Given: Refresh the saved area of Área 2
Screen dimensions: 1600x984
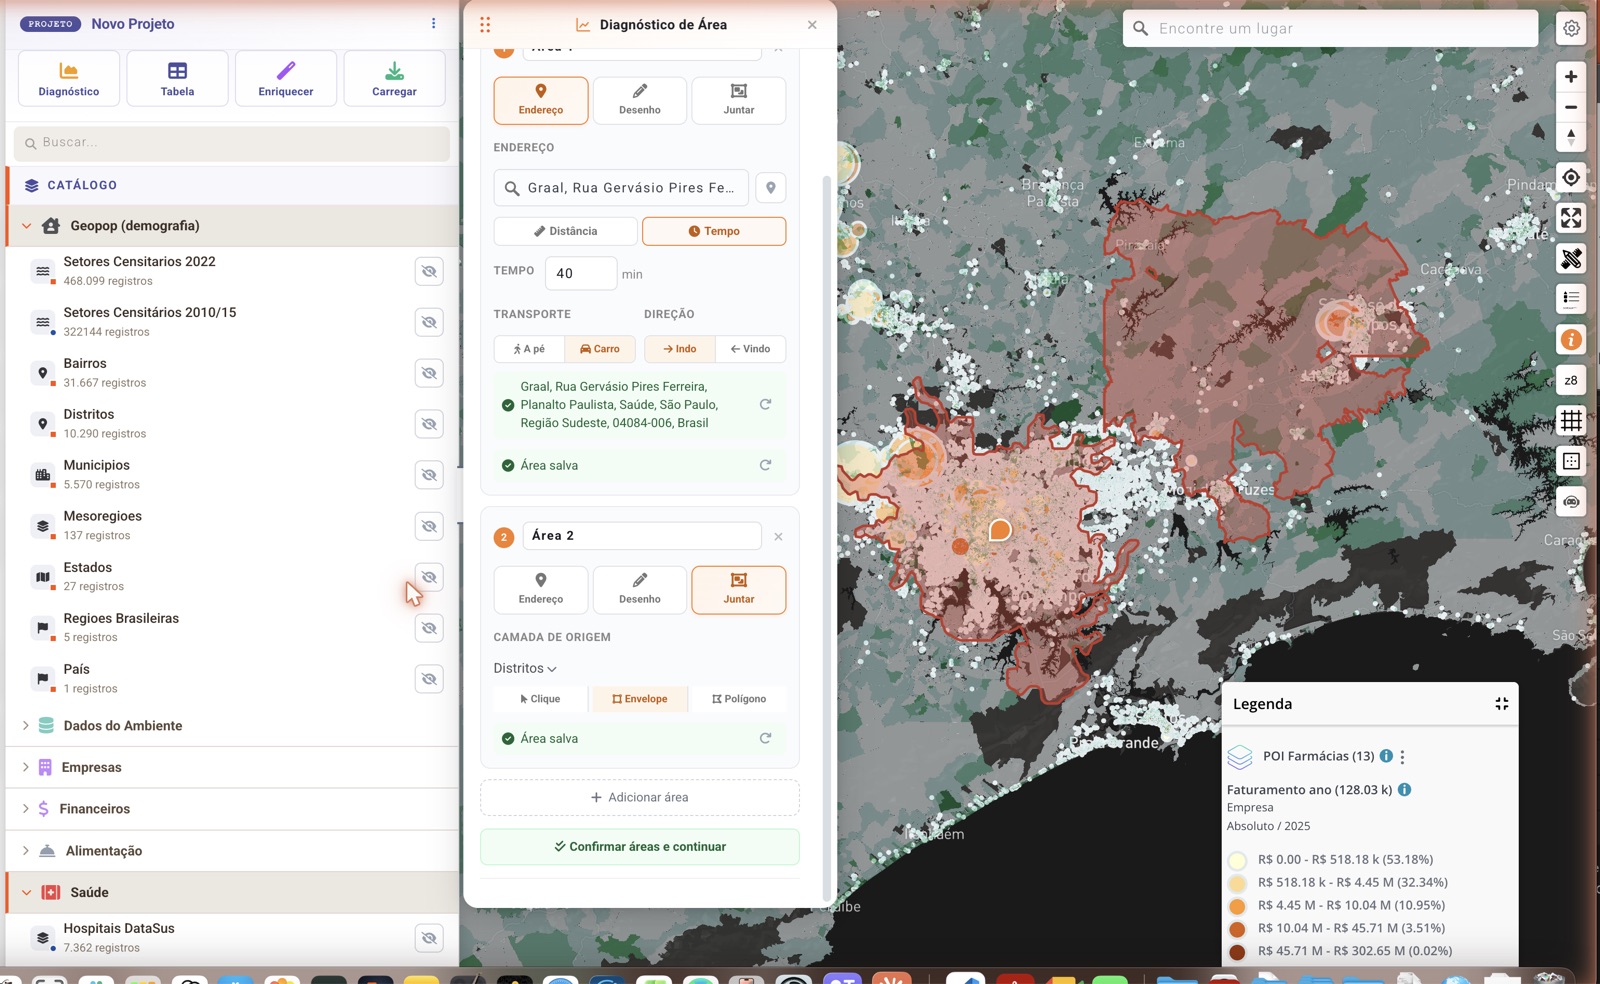Looking at the screenshot, I should (765, 738).
